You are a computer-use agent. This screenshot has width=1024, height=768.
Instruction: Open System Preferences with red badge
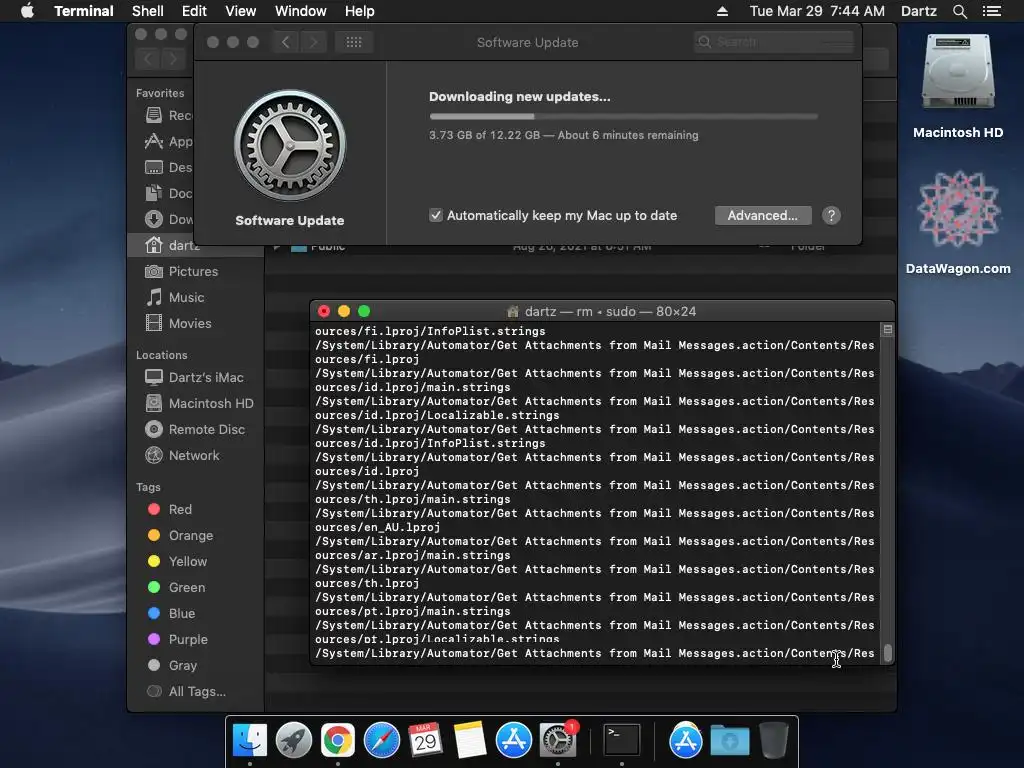(558, 740)
